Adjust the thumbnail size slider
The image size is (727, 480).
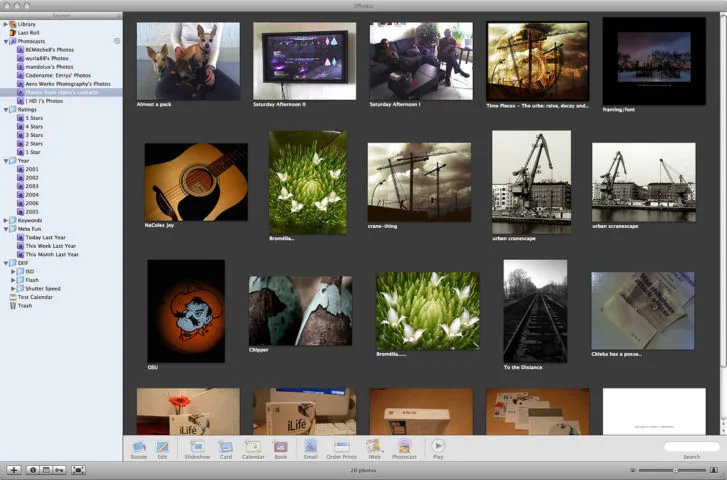tap(673, 470)
